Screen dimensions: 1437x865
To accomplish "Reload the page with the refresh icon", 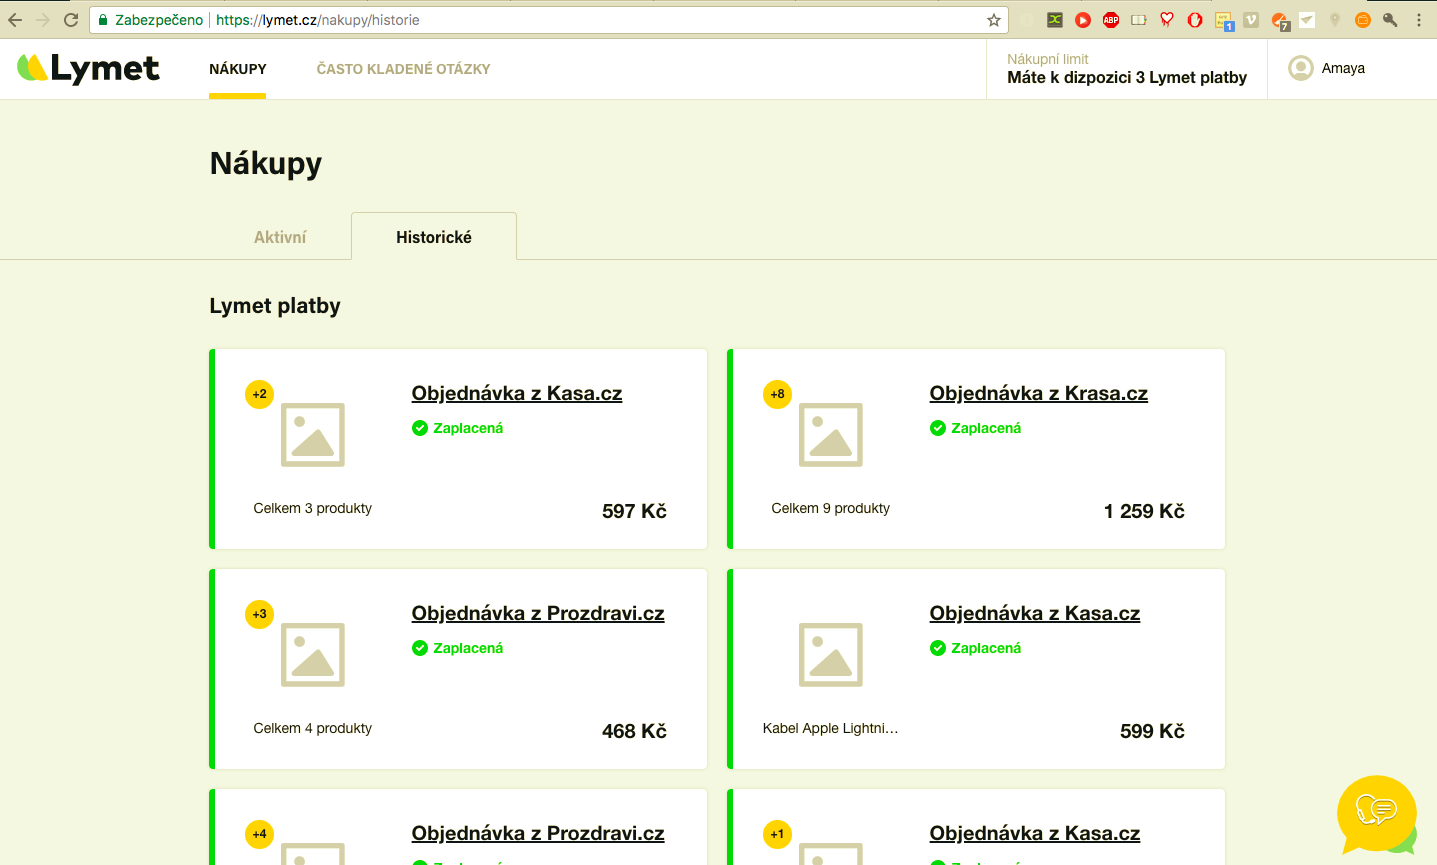I will pos(71,20).
